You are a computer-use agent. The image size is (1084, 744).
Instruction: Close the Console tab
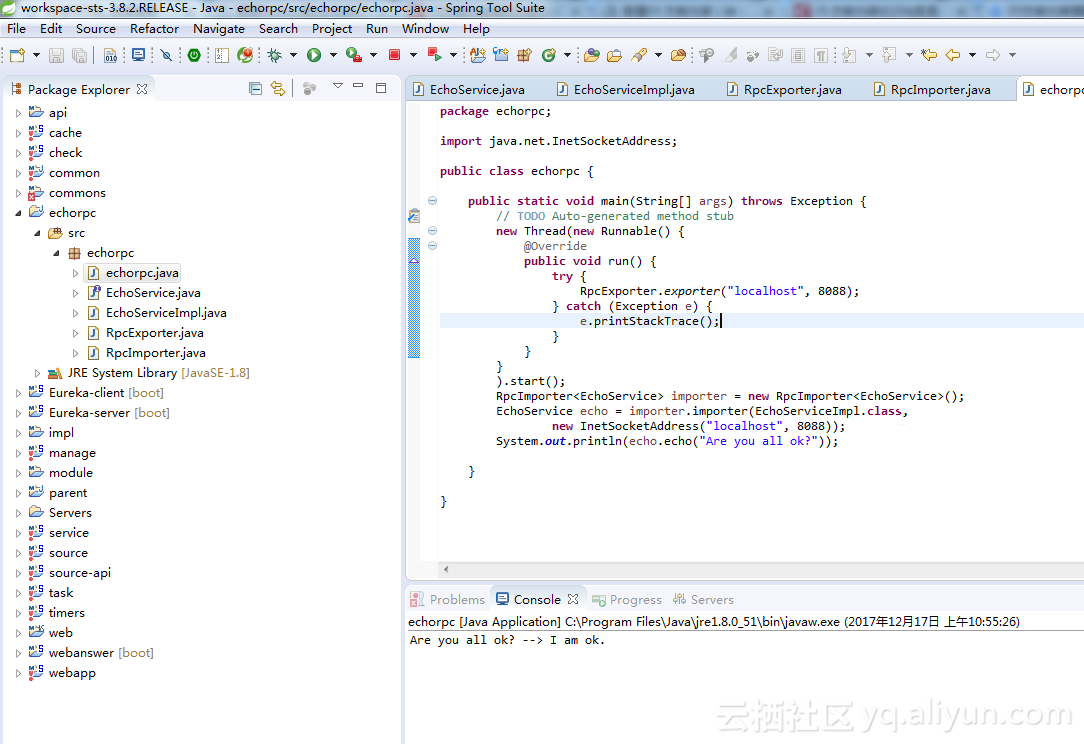click(572, 599)
